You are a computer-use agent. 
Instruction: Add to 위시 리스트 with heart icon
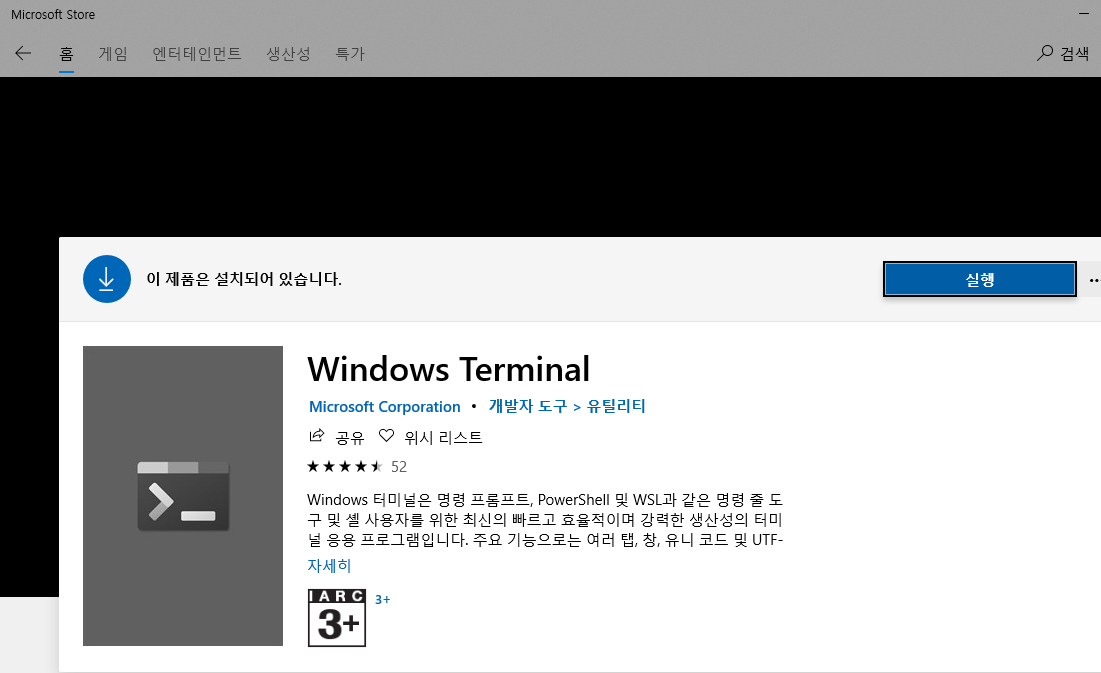[x=386, y=436]
